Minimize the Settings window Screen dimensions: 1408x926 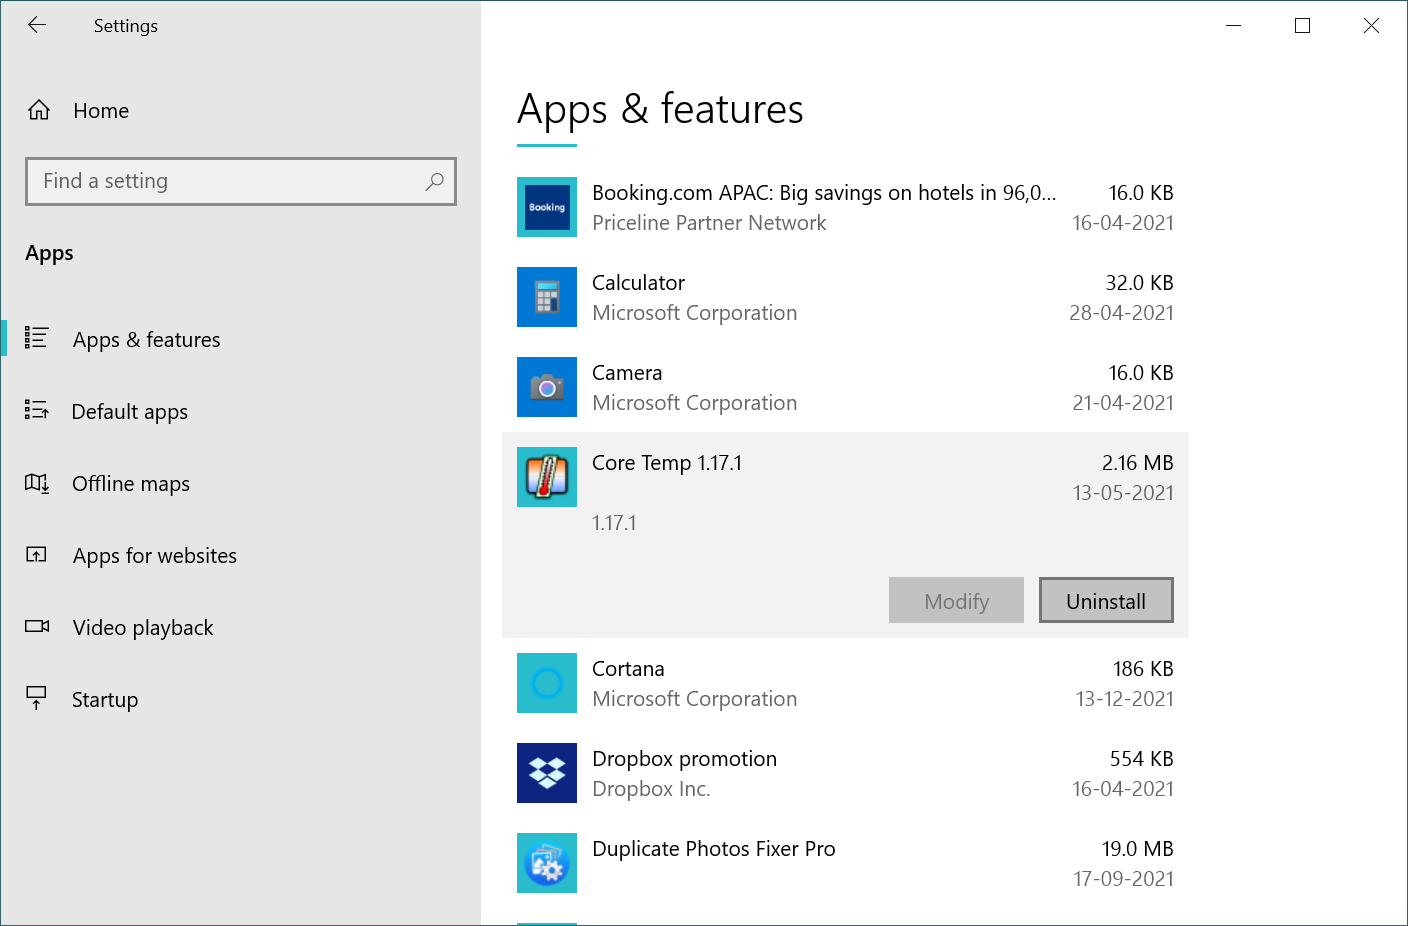pos(1233,26)
